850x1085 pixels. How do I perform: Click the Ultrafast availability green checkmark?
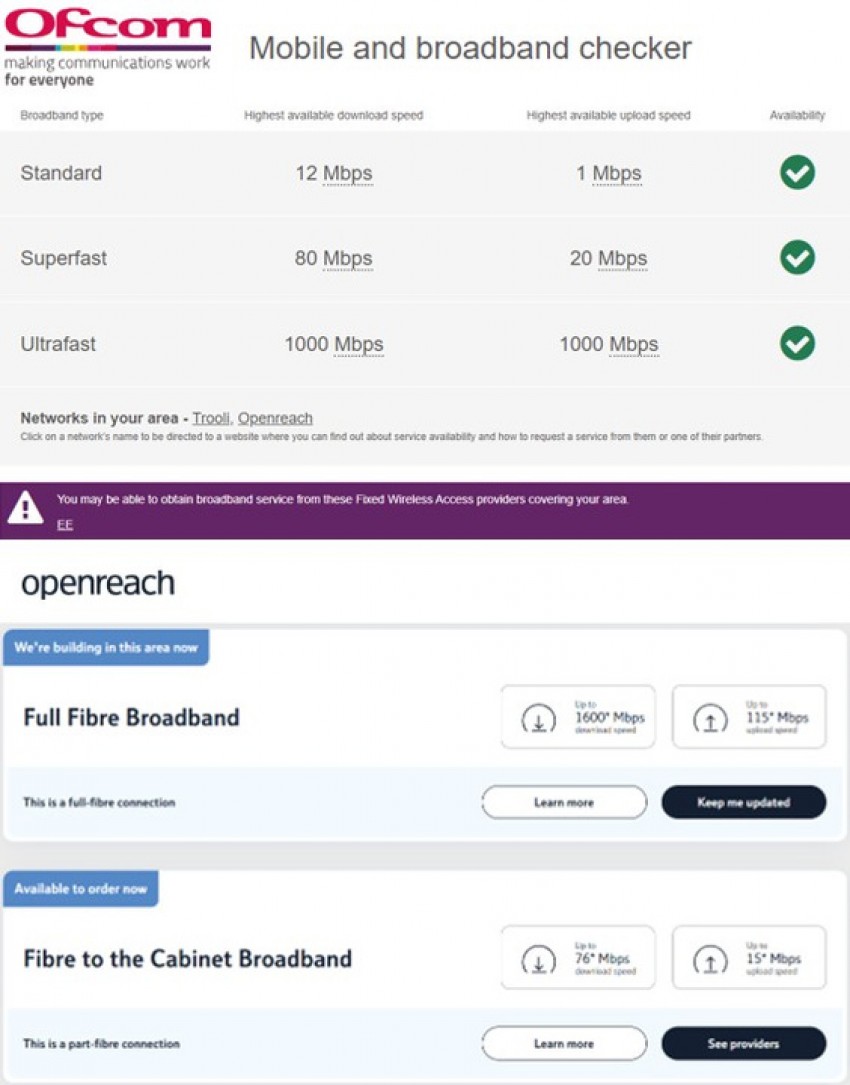coord(797,344)
